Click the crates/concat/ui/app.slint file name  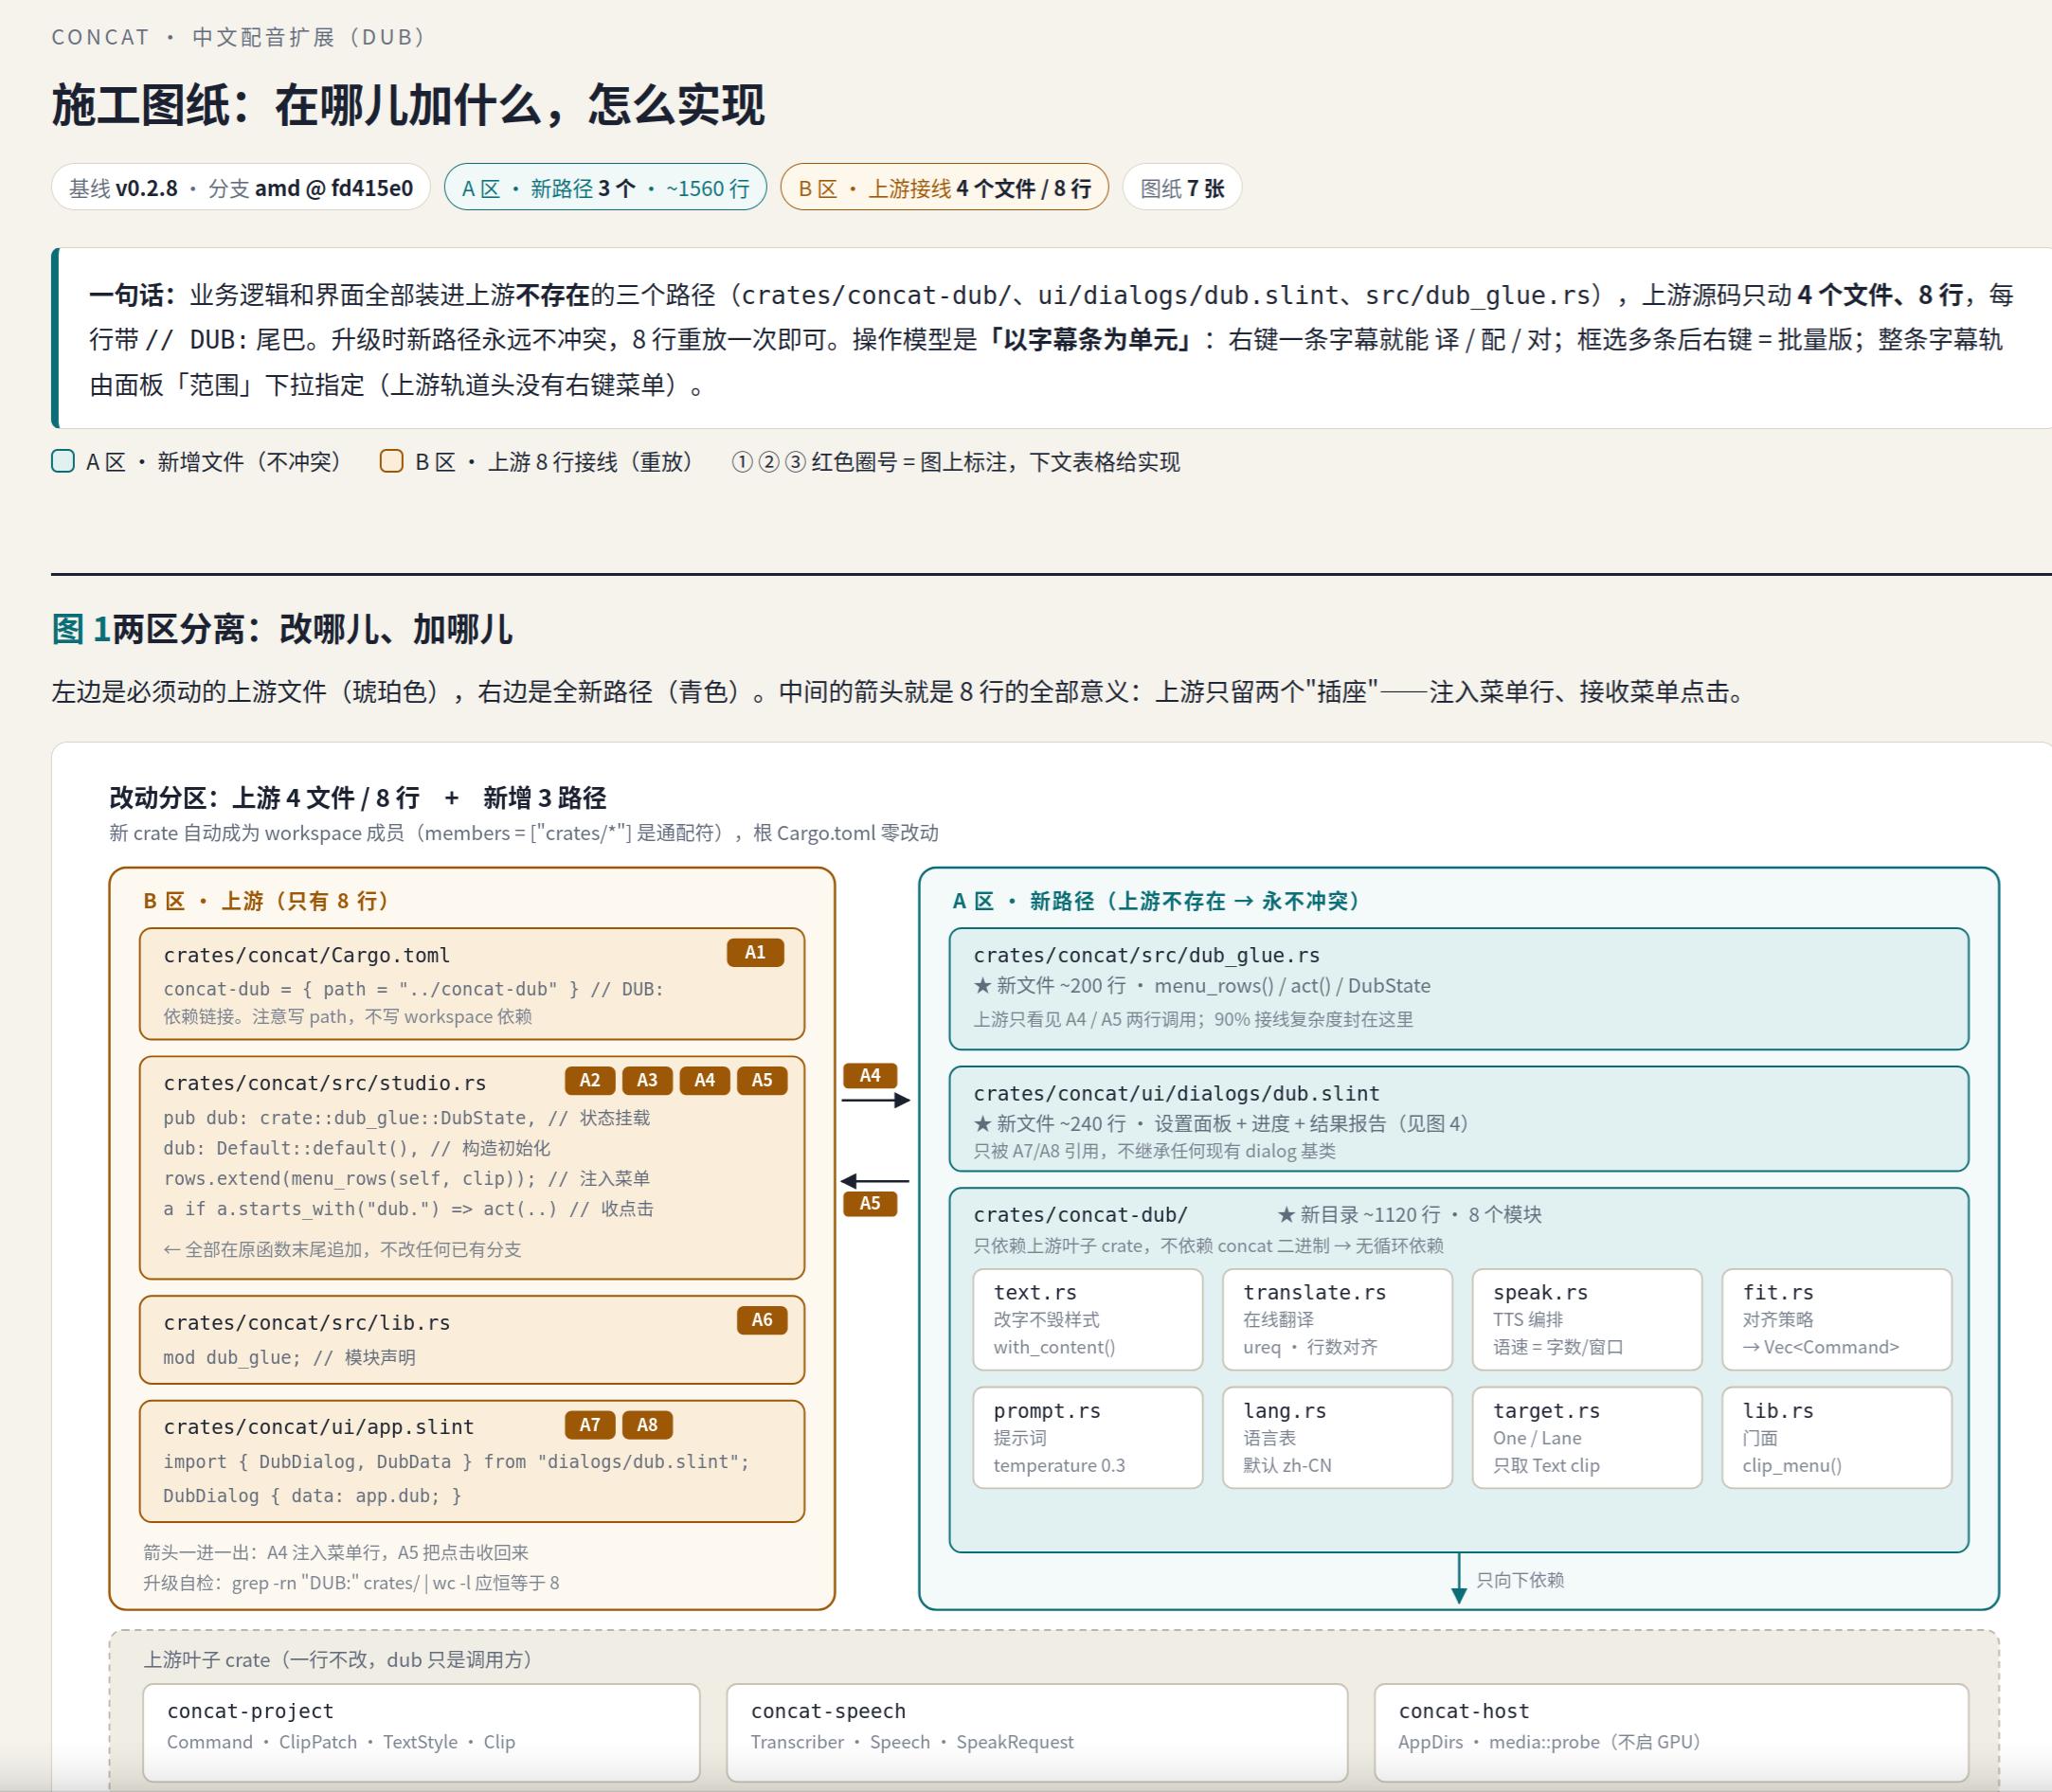point(318,1427)
